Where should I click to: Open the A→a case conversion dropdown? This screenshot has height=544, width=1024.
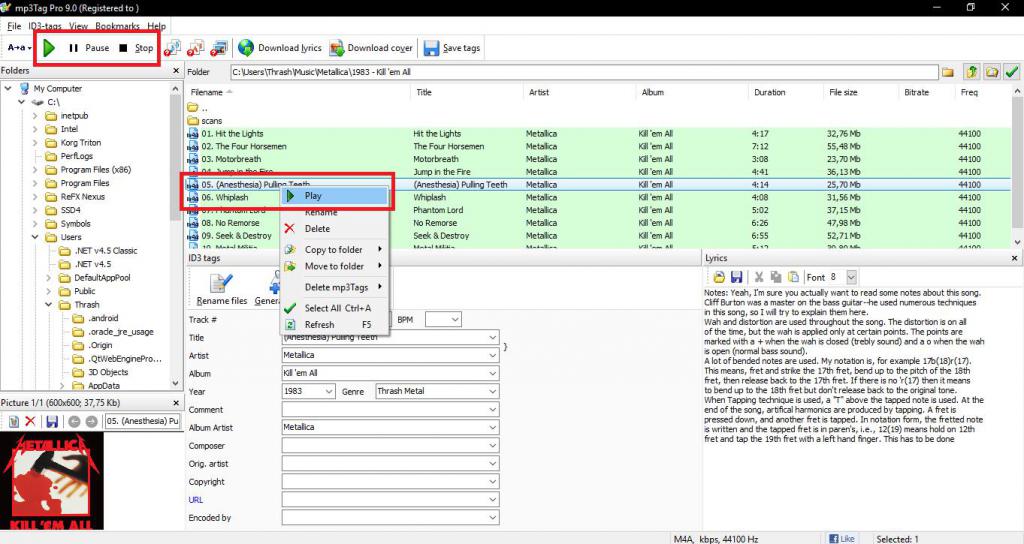pos(20,48)
